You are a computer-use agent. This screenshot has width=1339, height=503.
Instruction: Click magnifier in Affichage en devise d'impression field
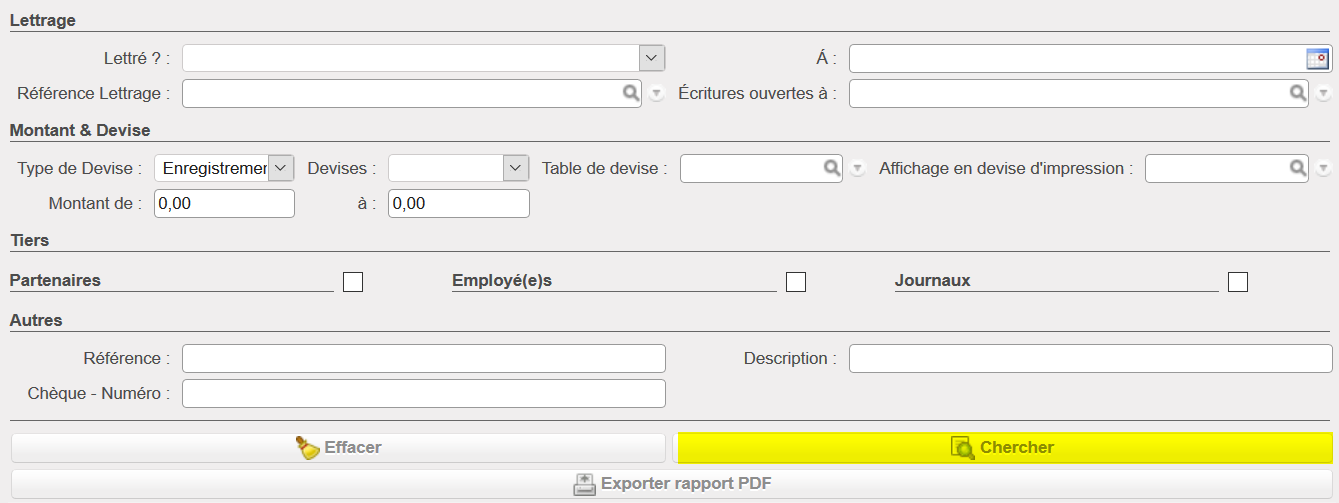click(x=1297, y=169)
